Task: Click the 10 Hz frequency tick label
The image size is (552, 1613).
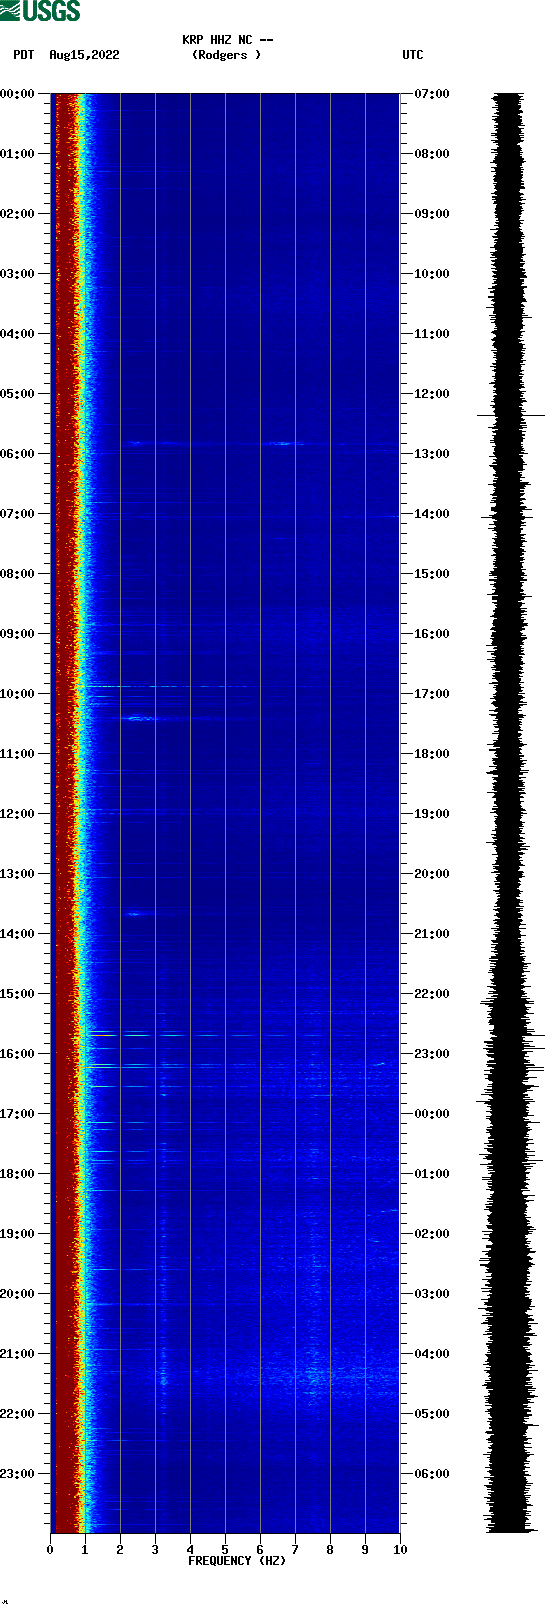Action: 400,1550
